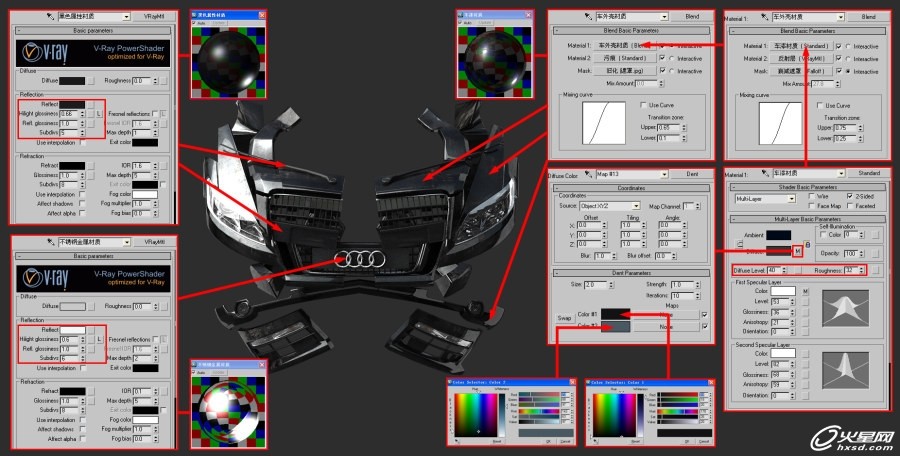Click L lock beside Hilight glossiness 0.66
Image resolution: width=900 pixels, height=456 pixels.
click(99, 114)
